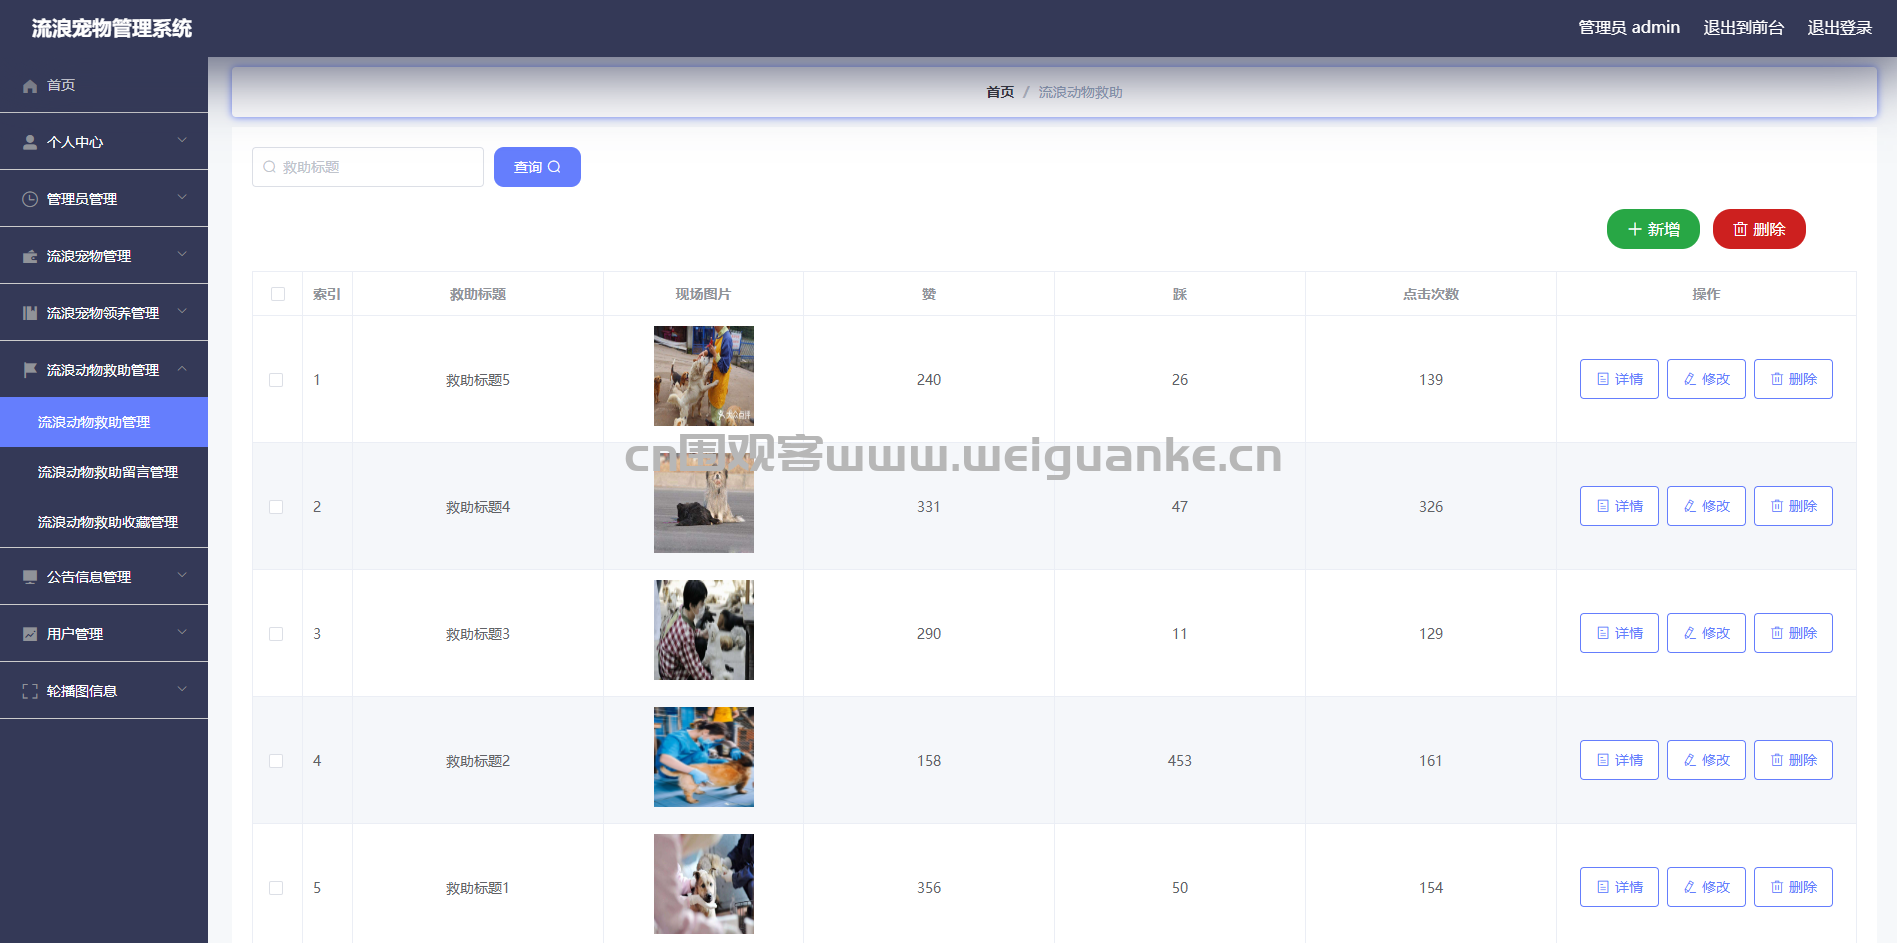
Task: Click 点击次数 column header
Action: tap(1430, 294)
